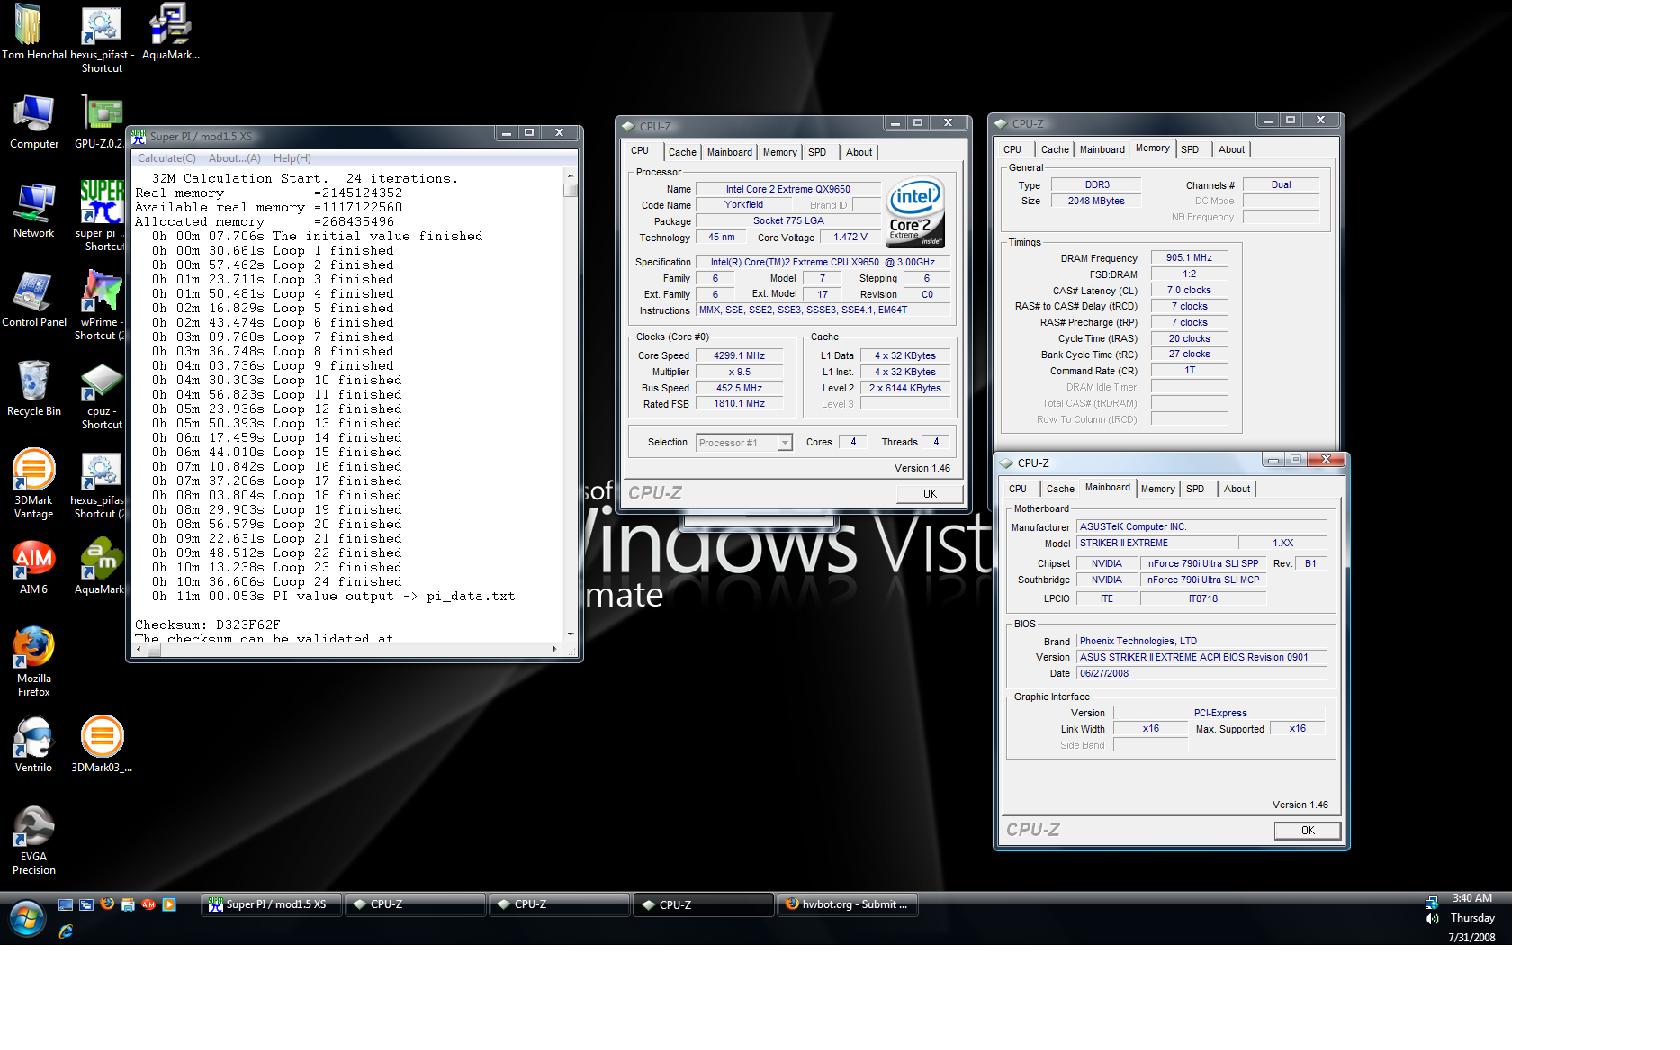
Task: Click the Super PI vertical scrollbar up arrow
Action: click(x=570, y=176)
